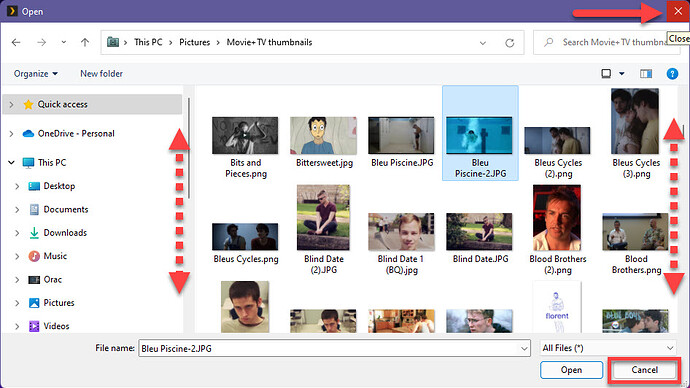
Task: Click the search magnifier icon
Action: point(549,42)
